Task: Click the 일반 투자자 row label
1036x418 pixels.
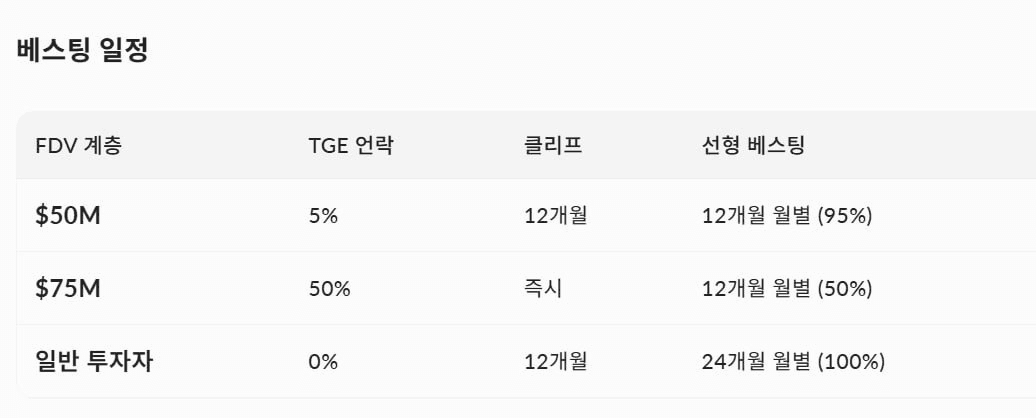Action: click(x=94, y=361)
